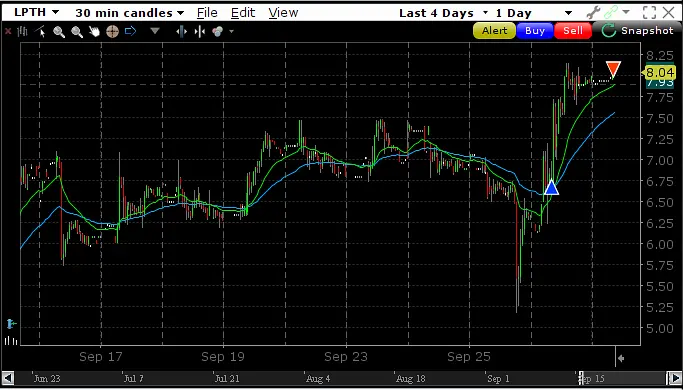Click the Sep 23 date axis label
This screenshot has width=683, height=390.
pyautogui.click(x=346, y=357)
